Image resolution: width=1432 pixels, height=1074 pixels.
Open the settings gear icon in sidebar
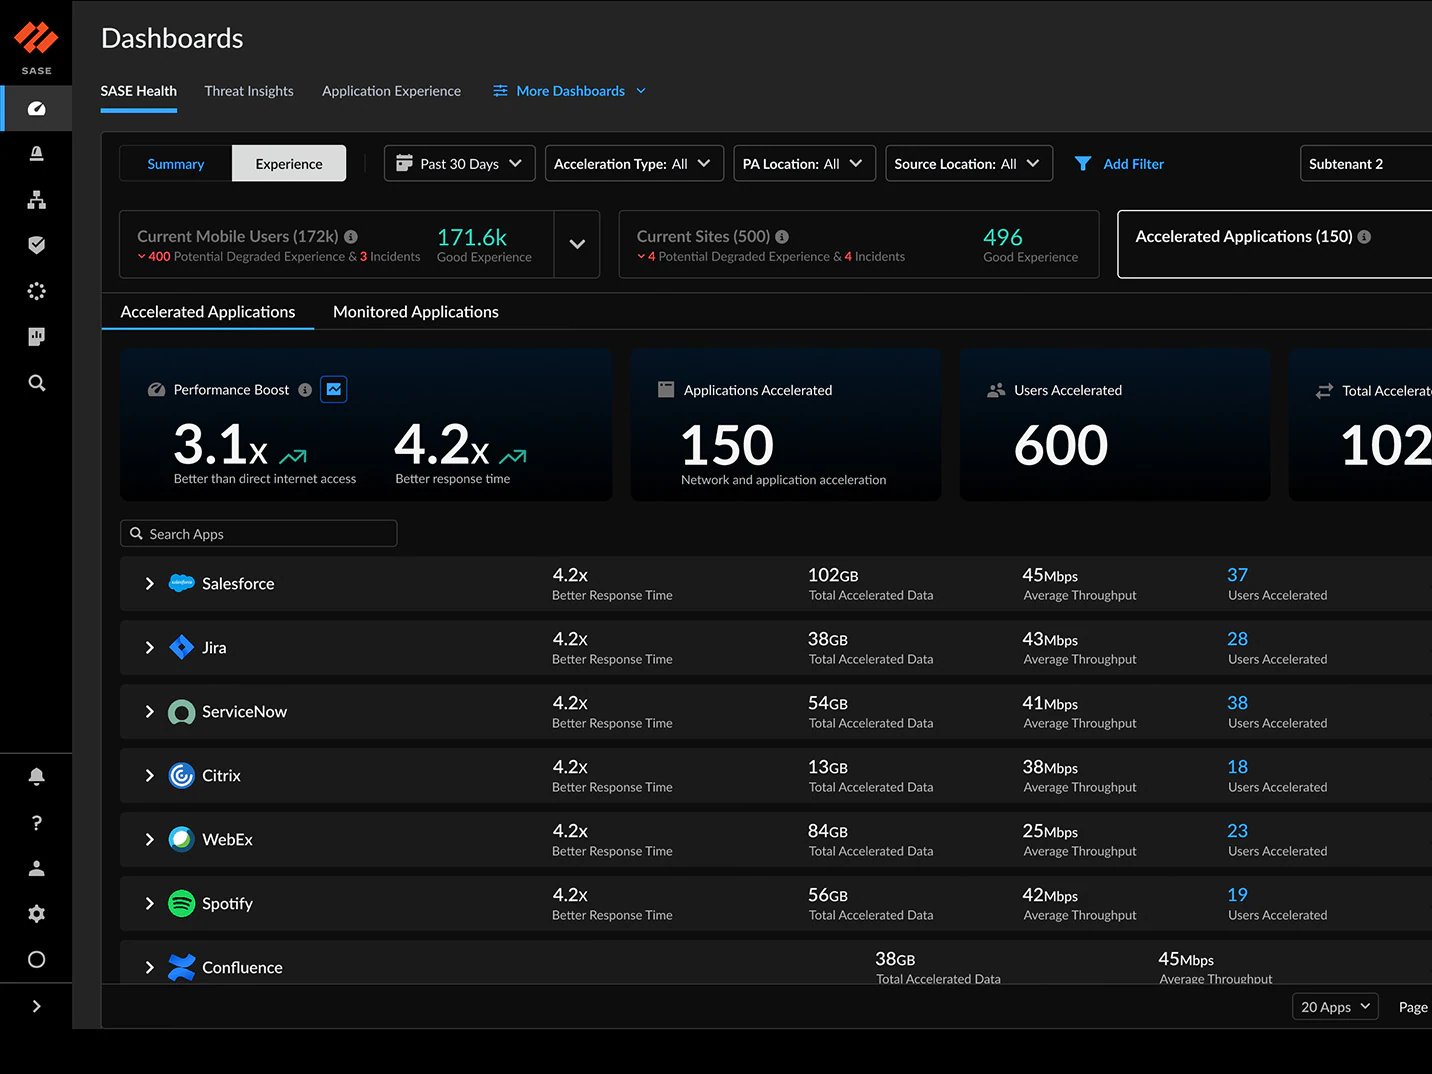coord(37,914)
